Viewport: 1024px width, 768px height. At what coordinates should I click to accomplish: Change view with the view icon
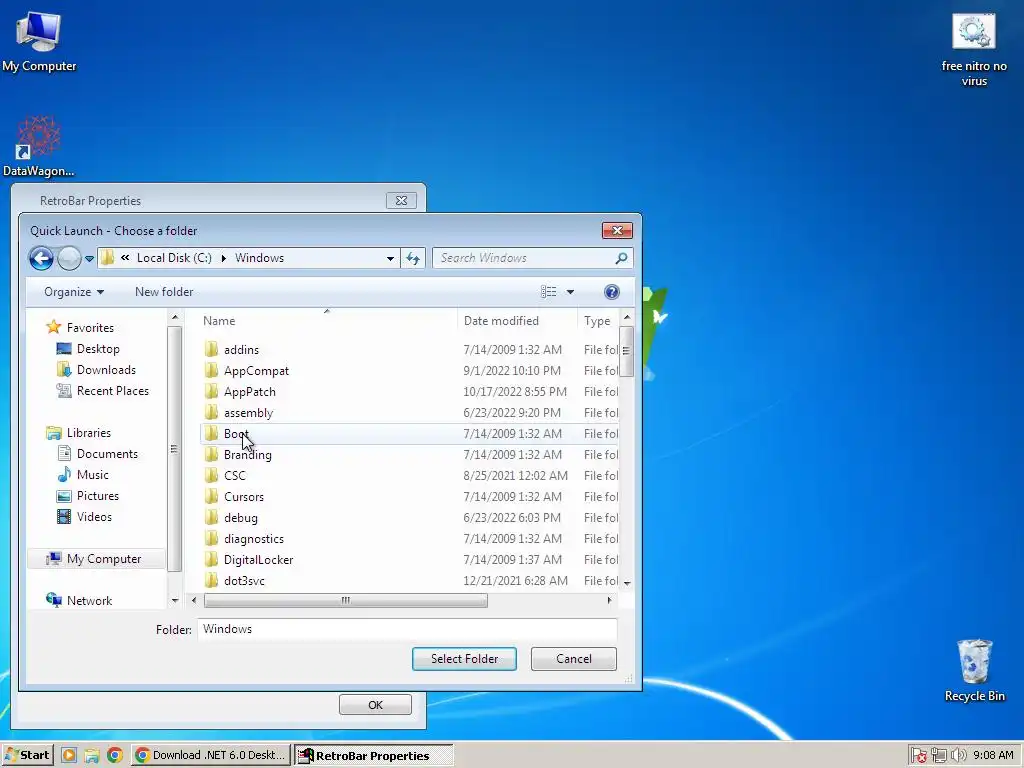click(x=549, y=292)
